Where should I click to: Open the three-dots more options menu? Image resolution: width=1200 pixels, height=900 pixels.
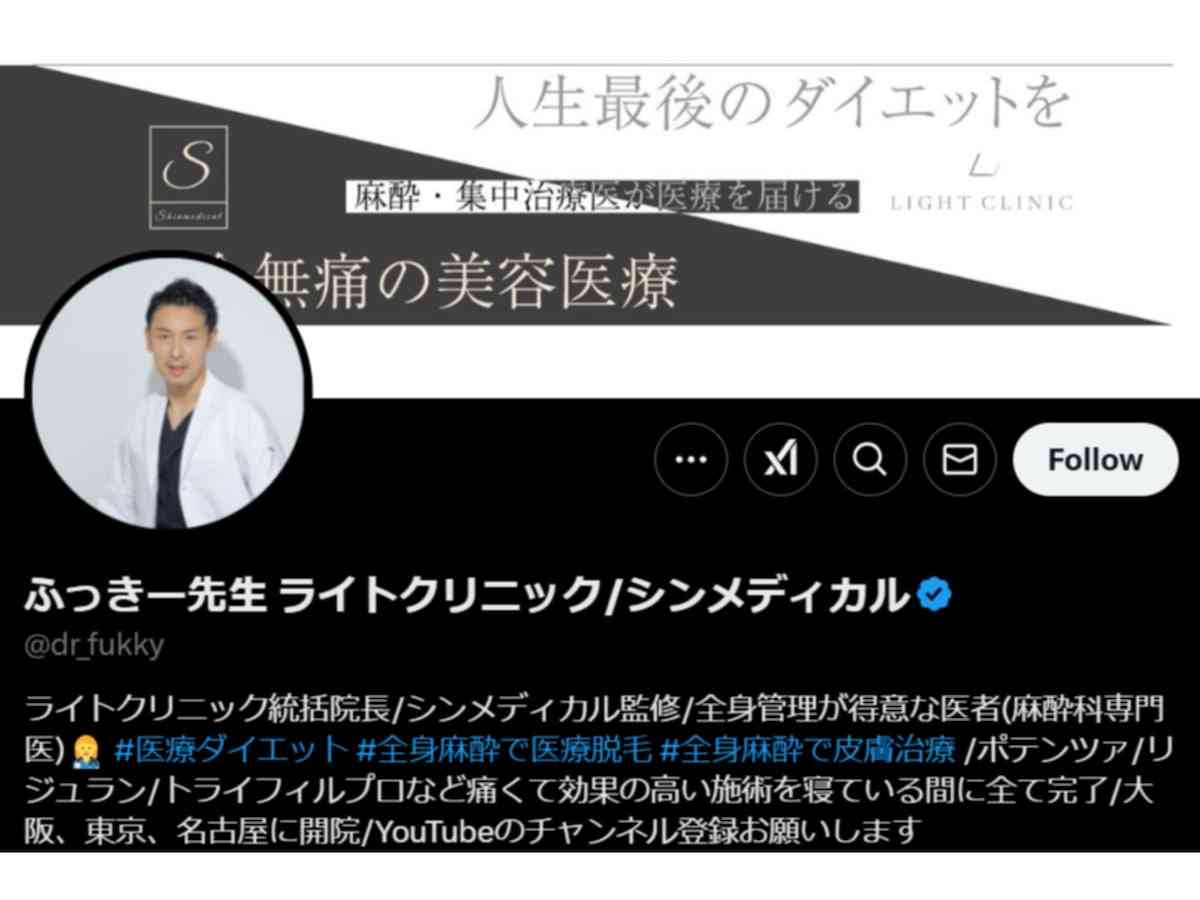(x=691, y=460)
